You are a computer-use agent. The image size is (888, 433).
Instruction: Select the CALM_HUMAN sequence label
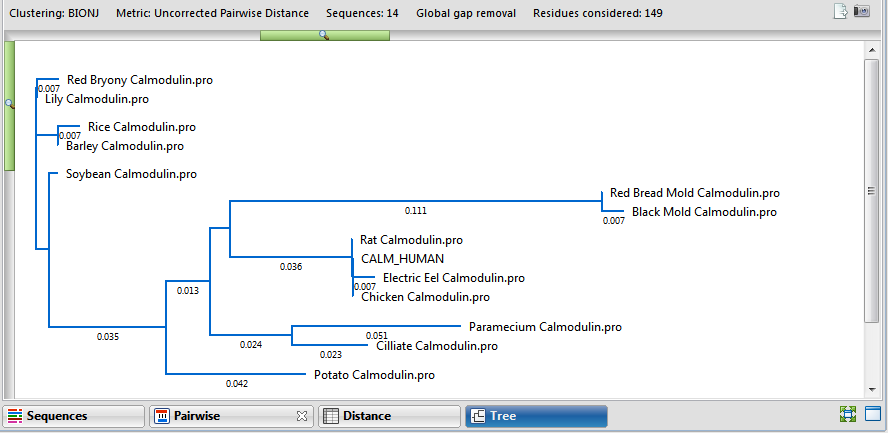click(x=403, y=259)
